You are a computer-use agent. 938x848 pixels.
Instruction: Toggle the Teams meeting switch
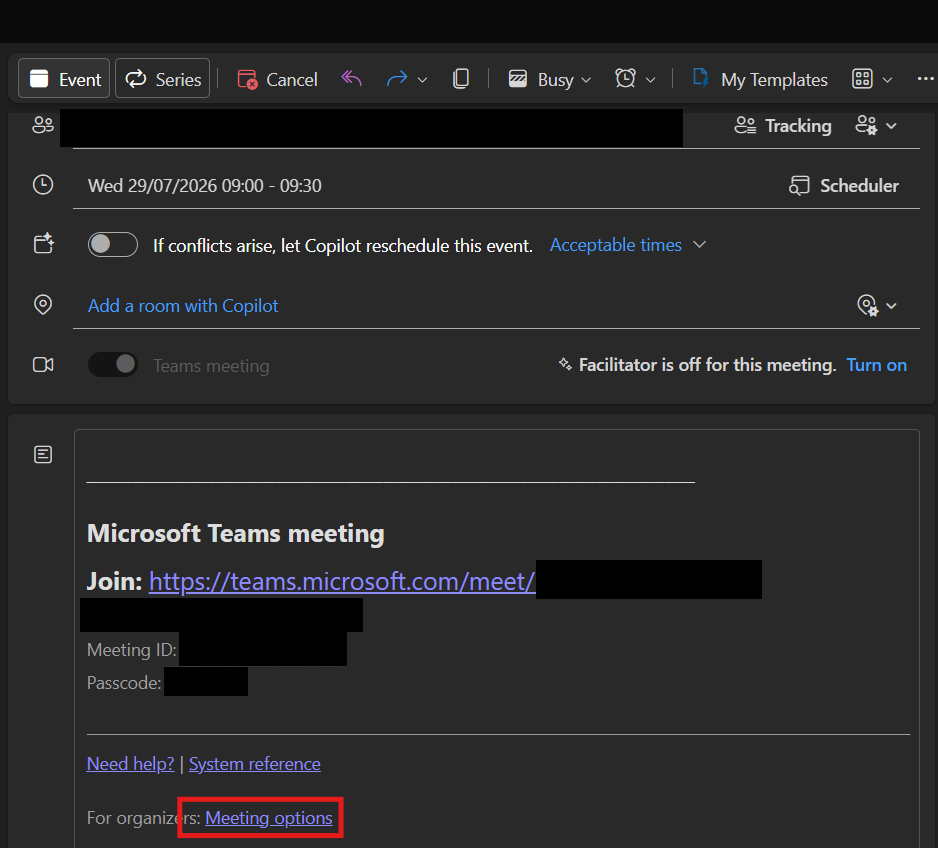pos(112,364)
